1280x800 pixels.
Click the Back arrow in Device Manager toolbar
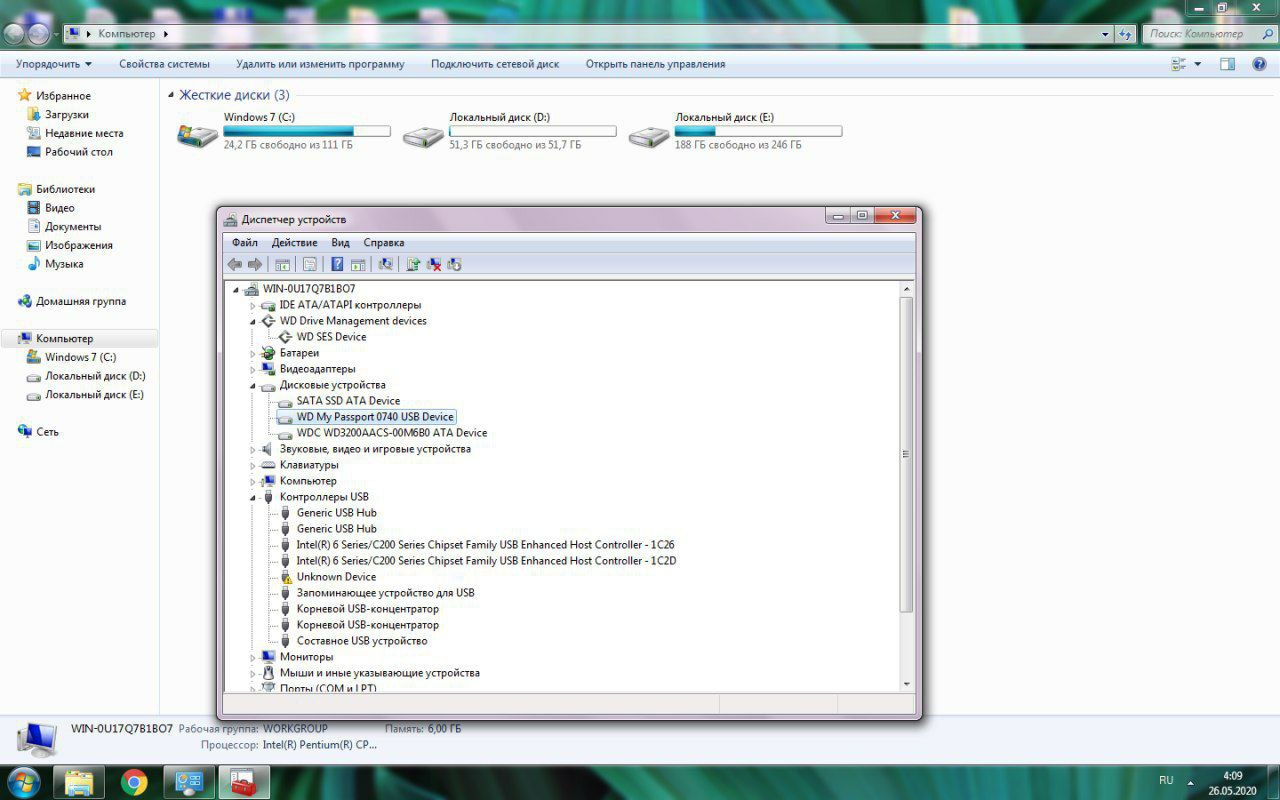point(235,264)
